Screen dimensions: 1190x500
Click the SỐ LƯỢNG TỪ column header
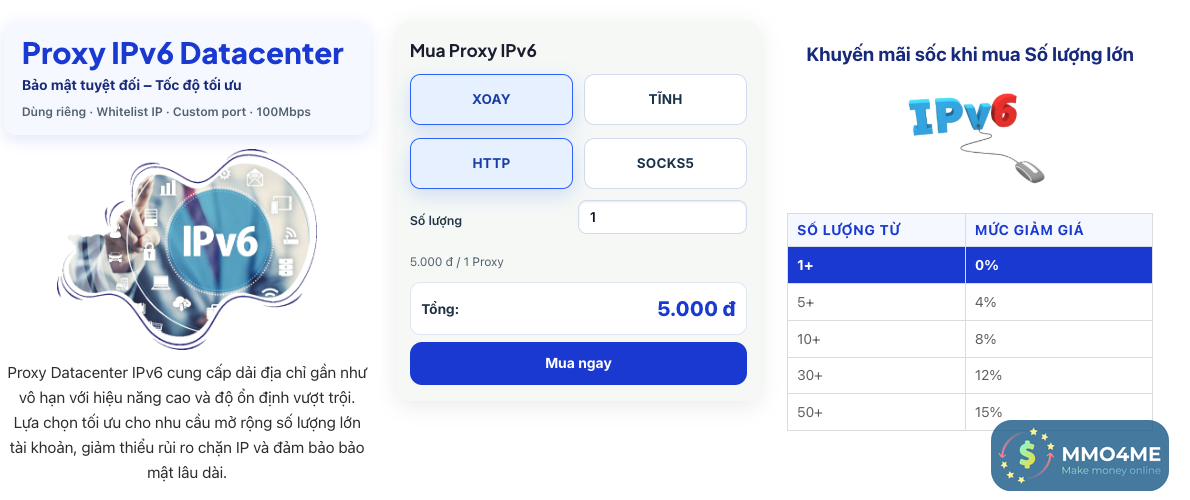click(849, 230)
